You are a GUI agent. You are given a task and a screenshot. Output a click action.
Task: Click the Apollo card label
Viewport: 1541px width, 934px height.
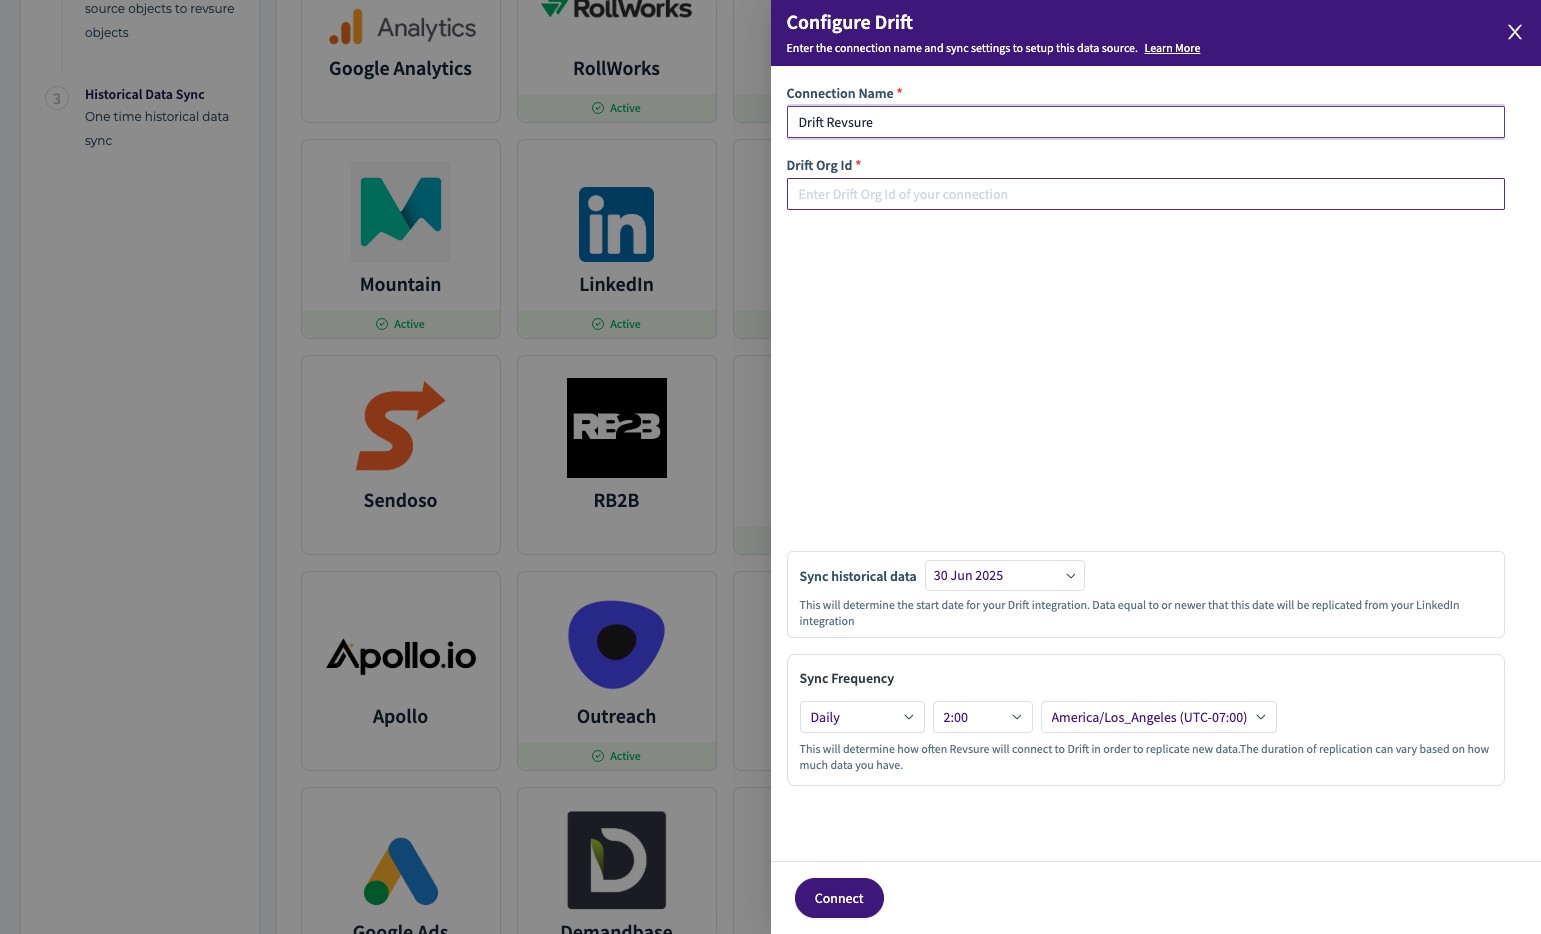400,717
